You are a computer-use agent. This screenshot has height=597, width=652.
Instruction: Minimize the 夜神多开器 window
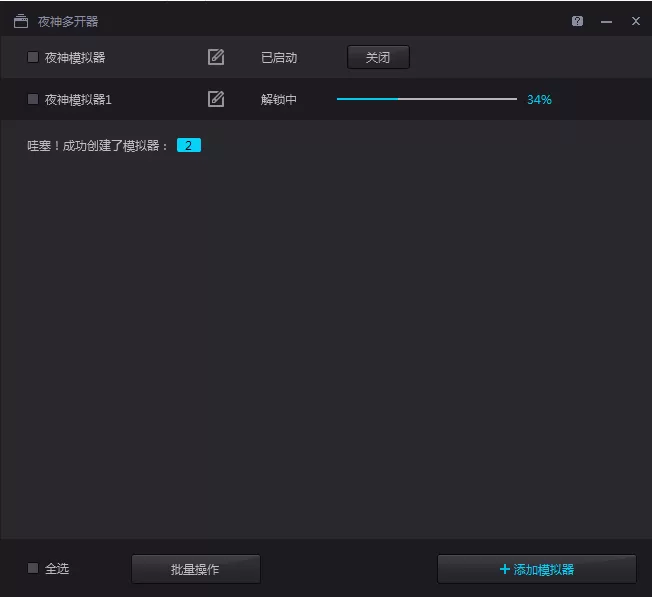(x=606, y=22)
